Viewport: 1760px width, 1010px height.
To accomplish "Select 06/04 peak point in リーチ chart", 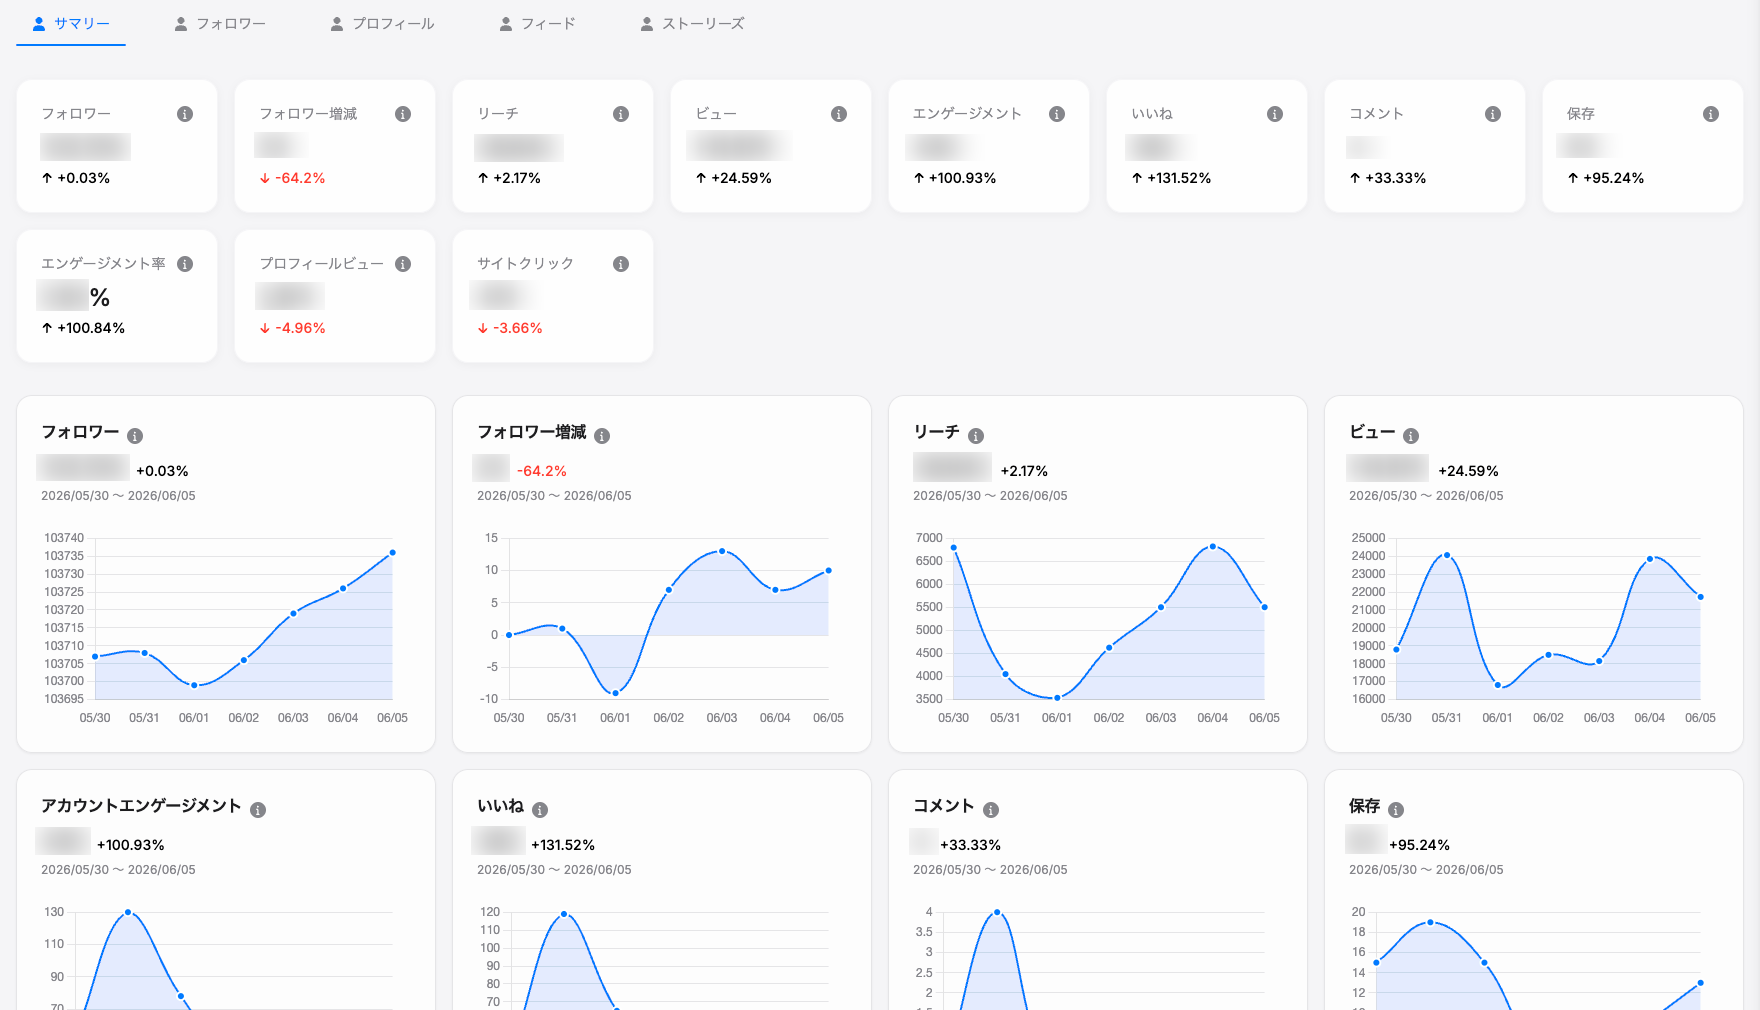I will [x=1213, y=547].
